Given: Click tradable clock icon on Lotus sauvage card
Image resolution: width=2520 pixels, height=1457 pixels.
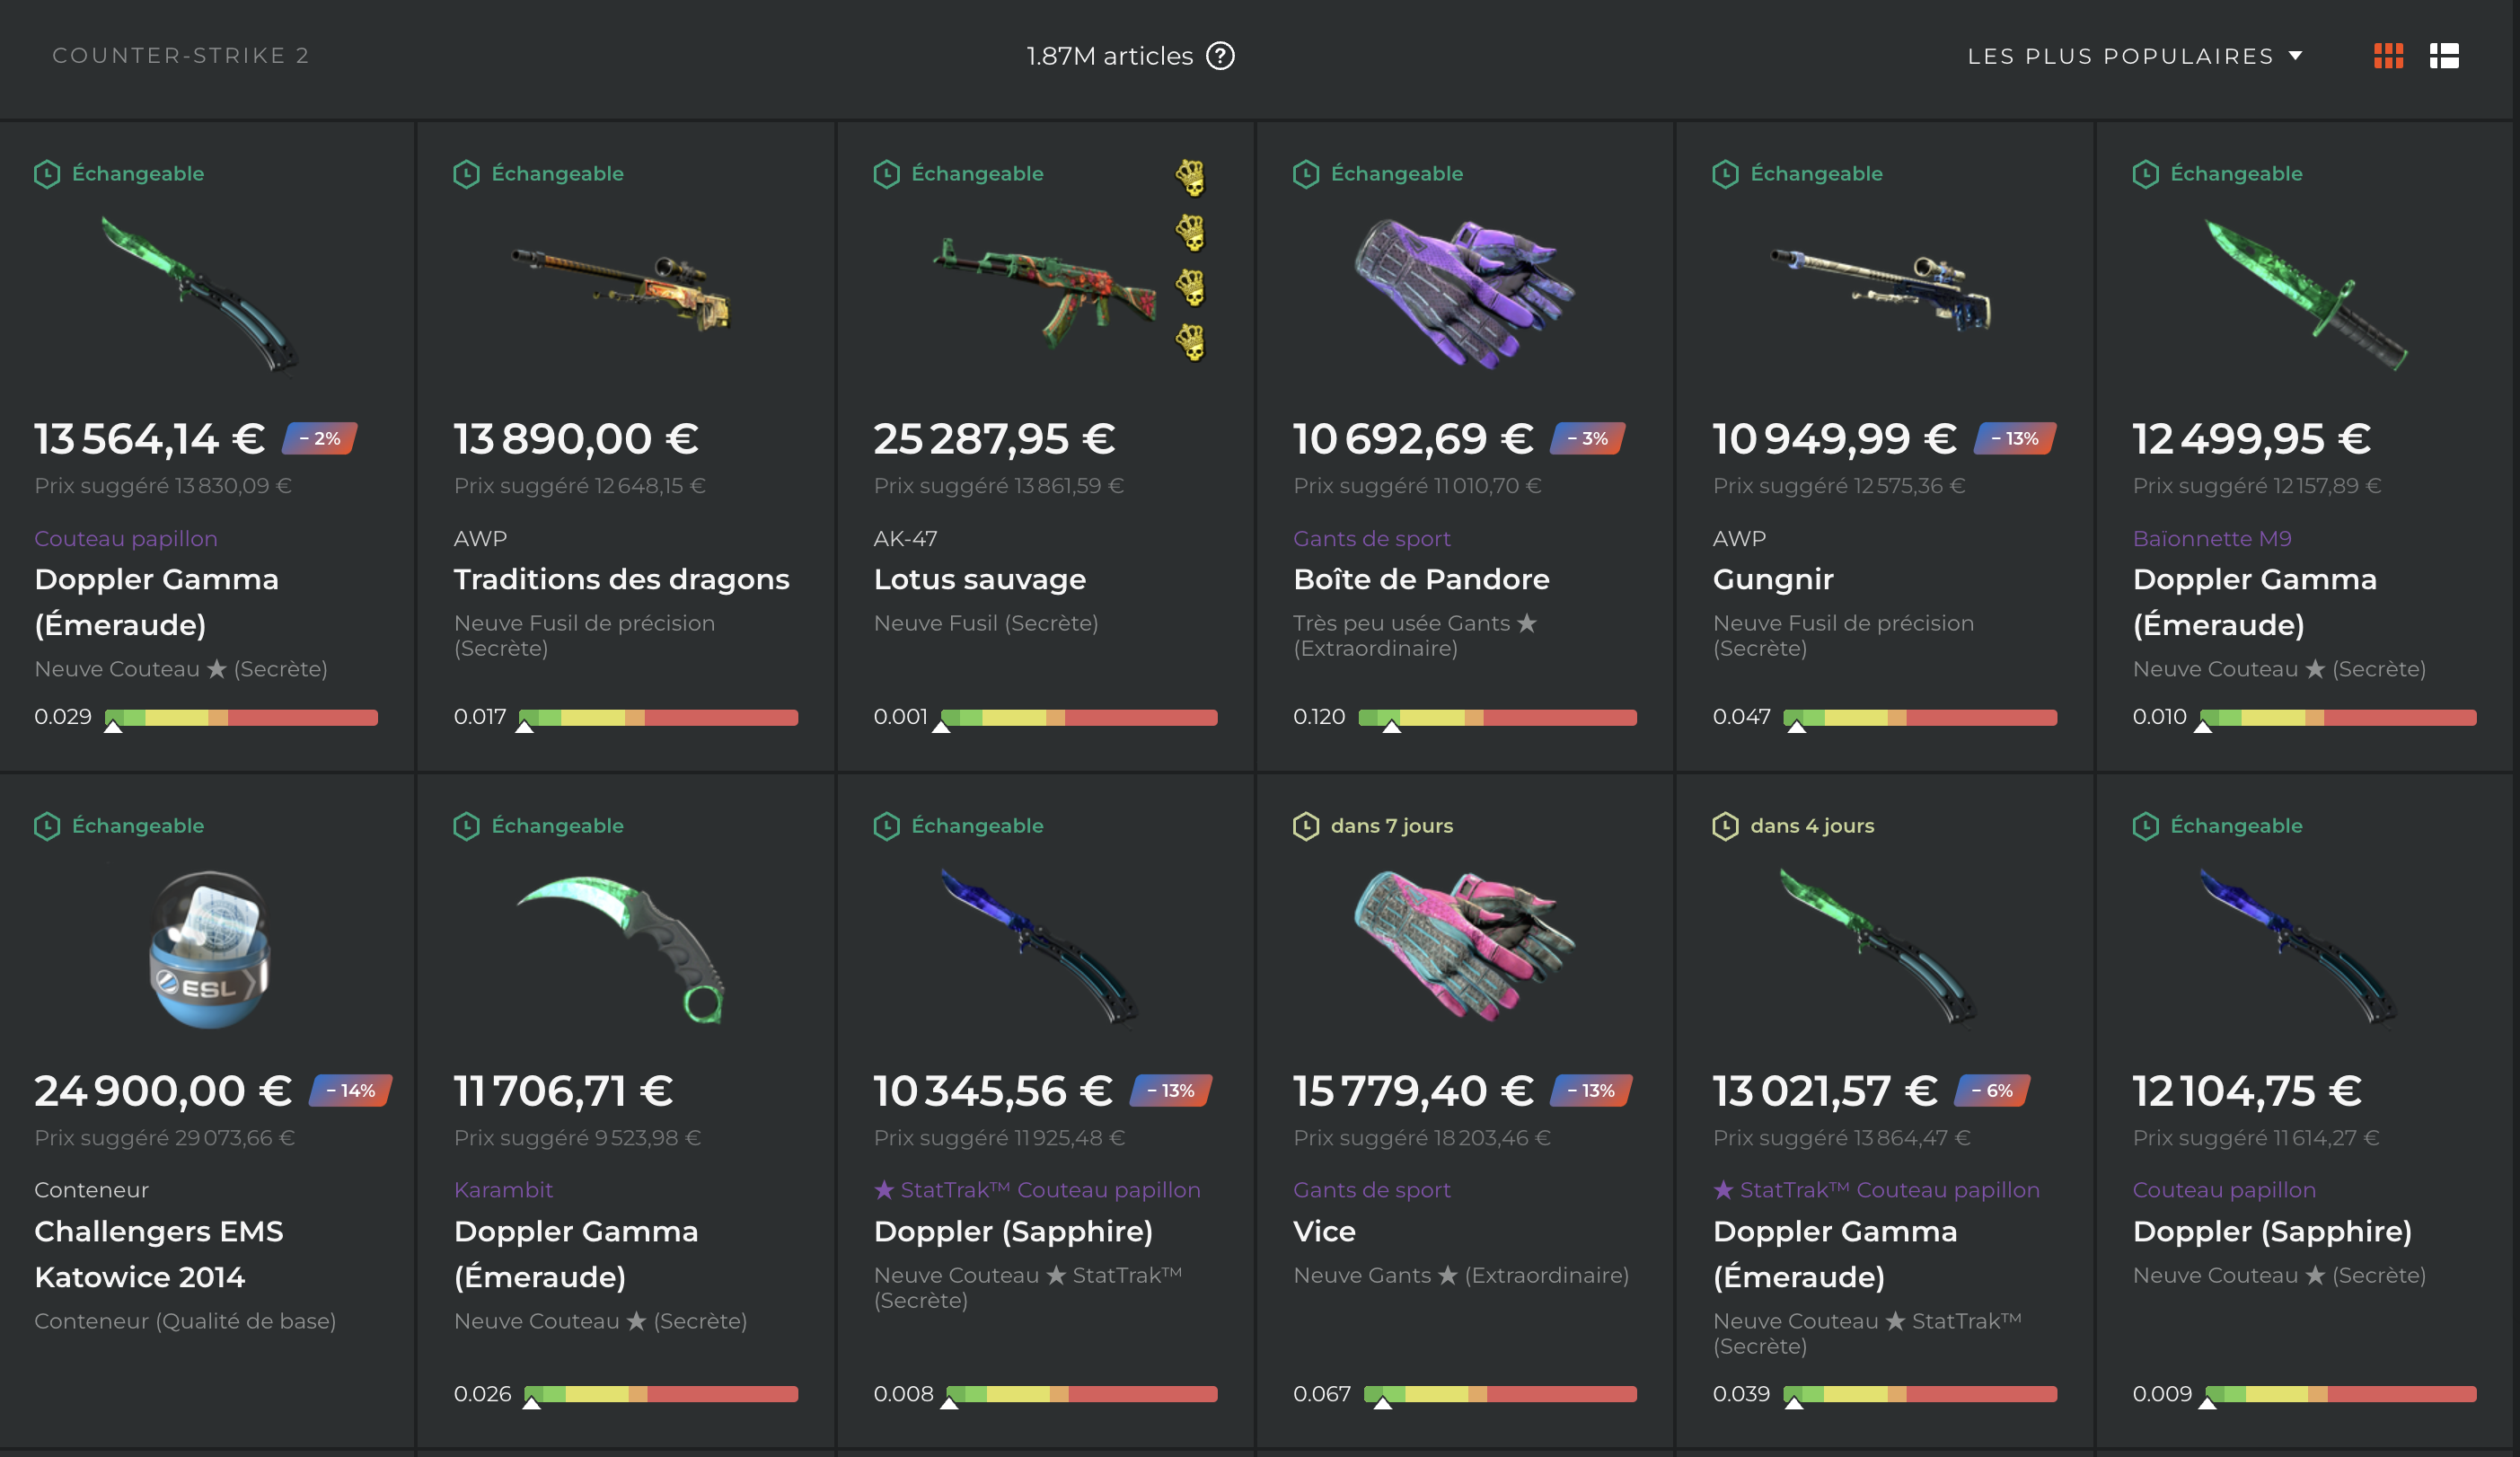Looking at the screenshot, I should coord(886,174).
